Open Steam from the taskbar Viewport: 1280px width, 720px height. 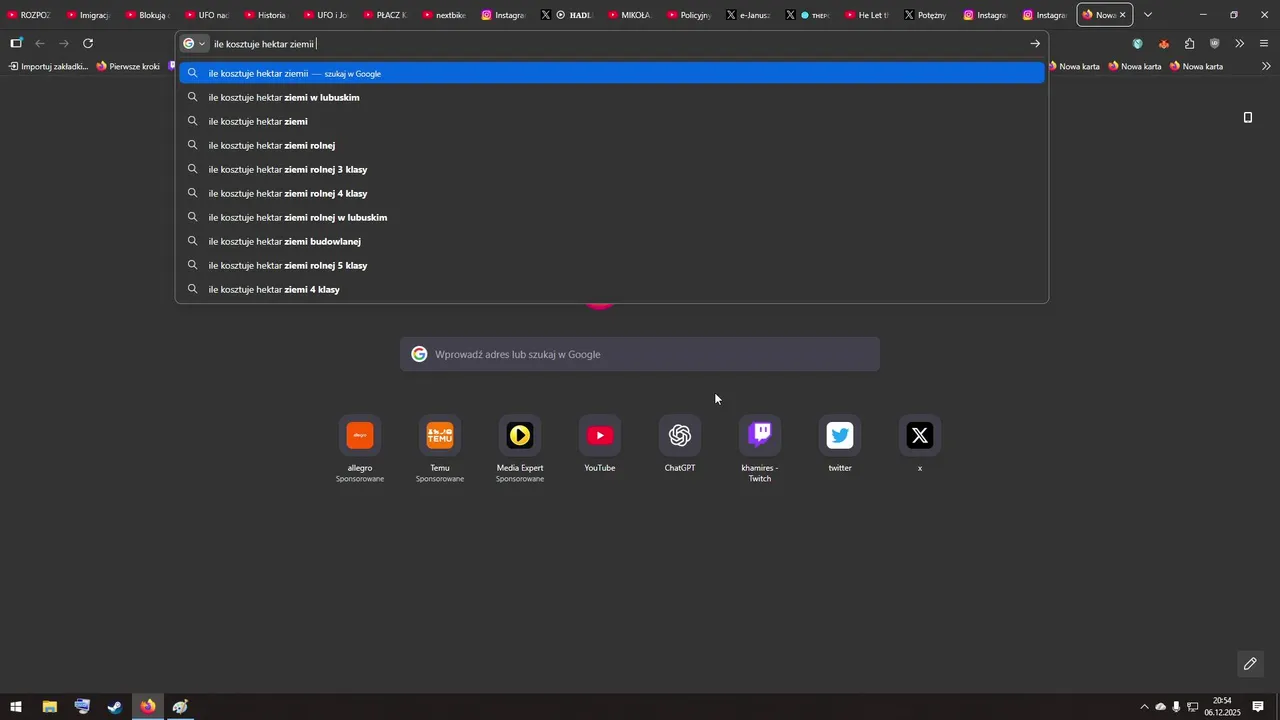click(115, 707)
